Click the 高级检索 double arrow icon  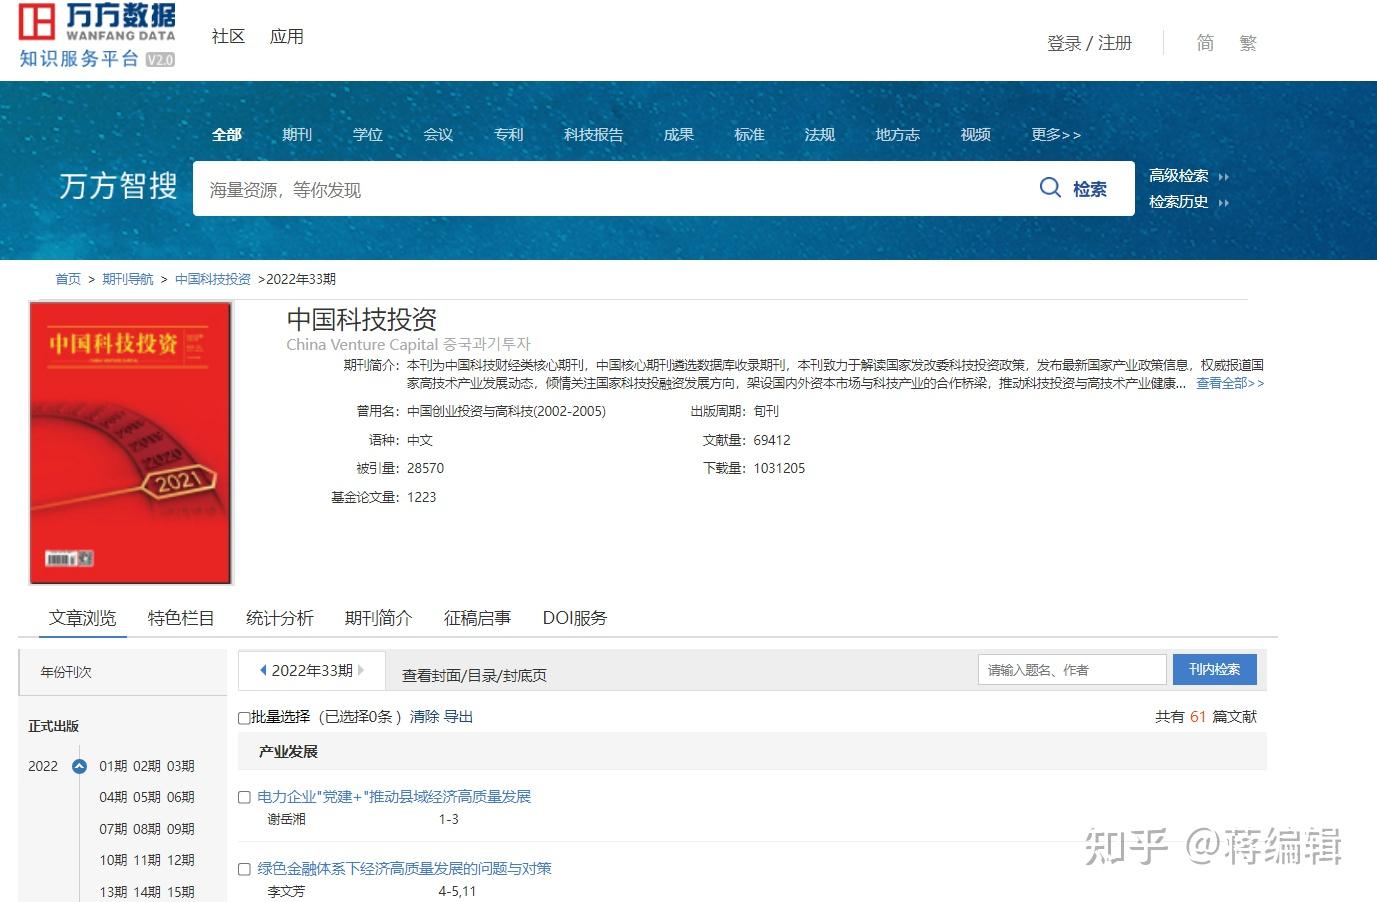(x=1223, y=176)
